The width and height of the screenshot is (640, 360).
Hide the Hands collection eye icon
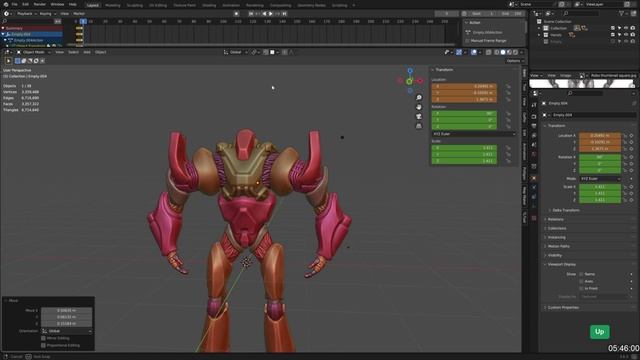coord(626,35)
